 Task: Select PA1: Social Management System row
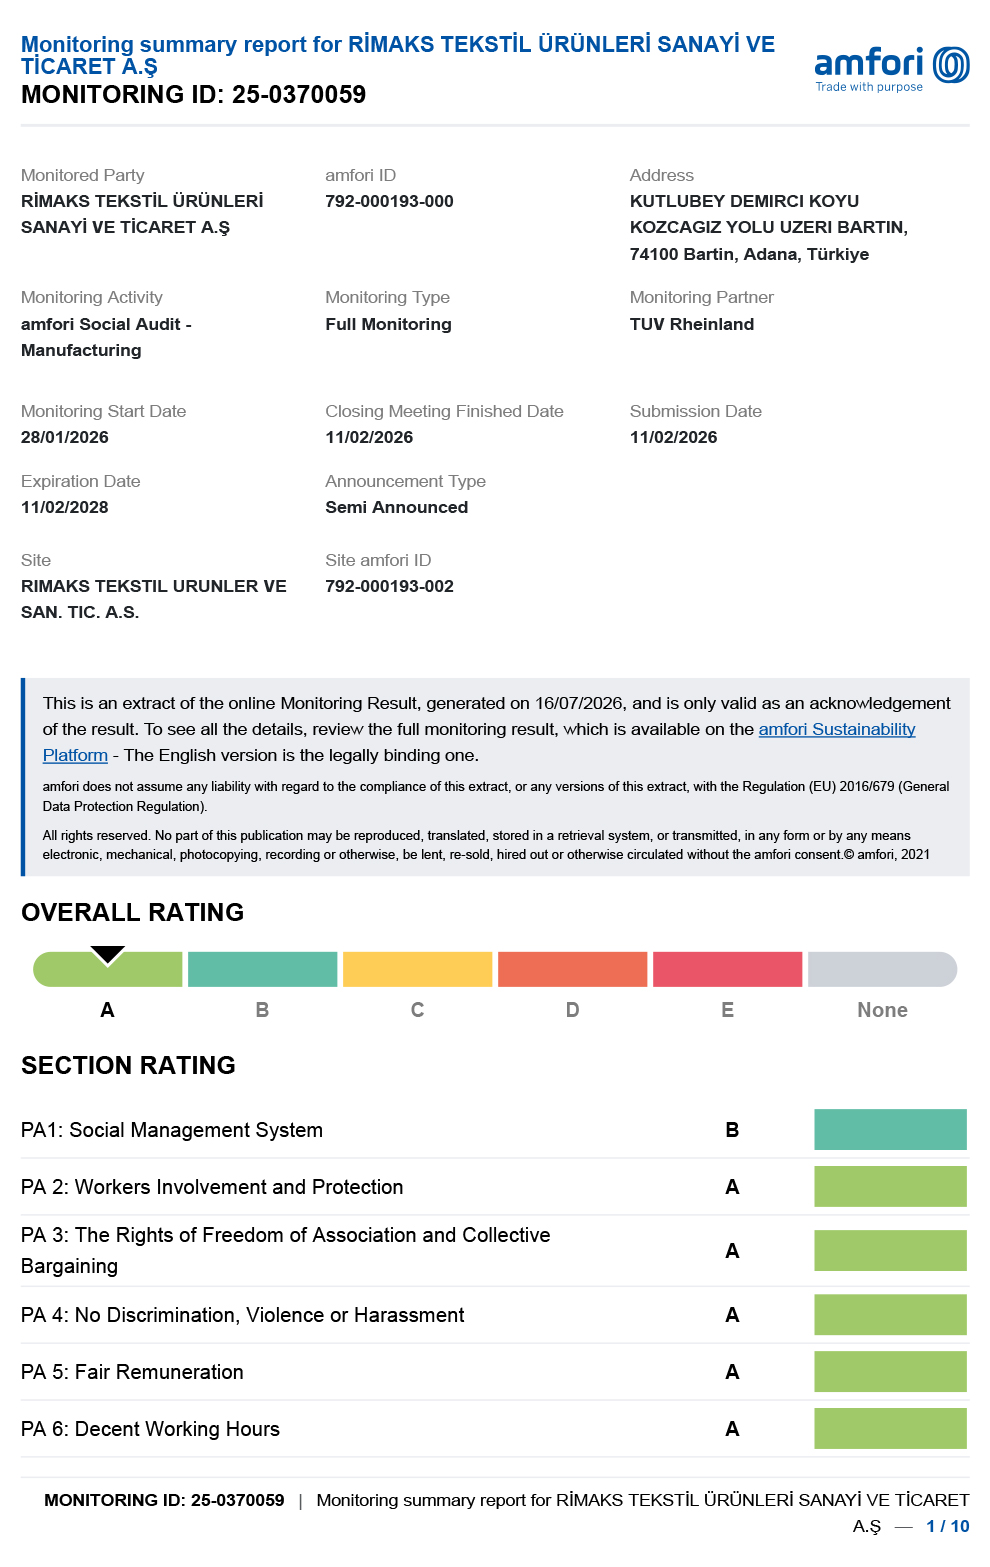(494, 1130)
